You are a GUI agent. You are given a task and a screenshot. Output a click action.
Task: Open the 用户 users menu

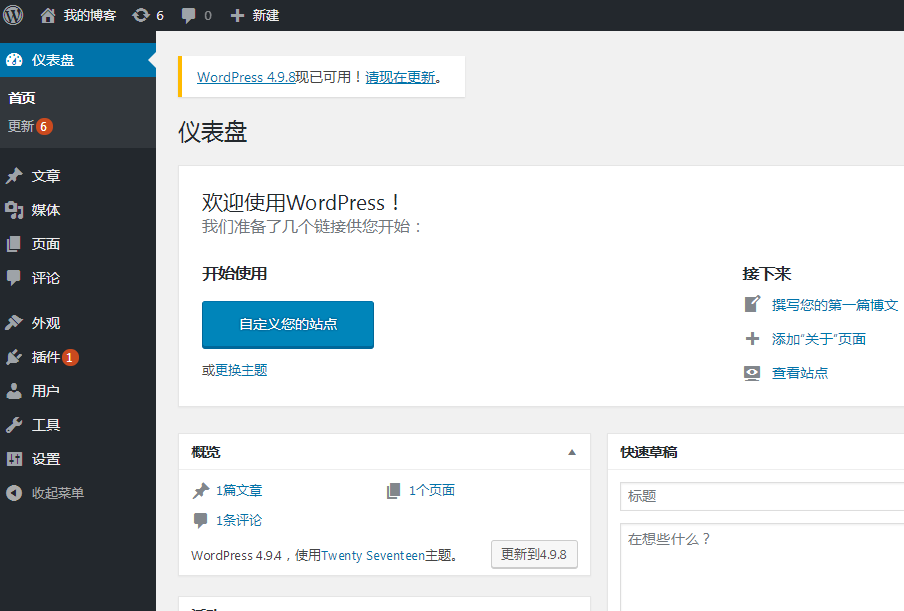point(45,391)
